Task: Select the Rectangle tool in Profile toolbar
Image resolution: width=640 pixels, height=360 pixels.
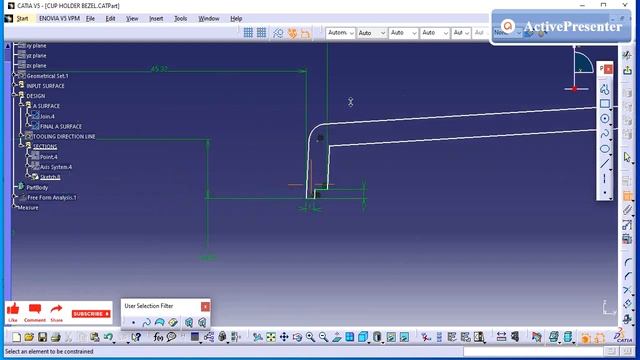Action: click(x=604, y=104)
